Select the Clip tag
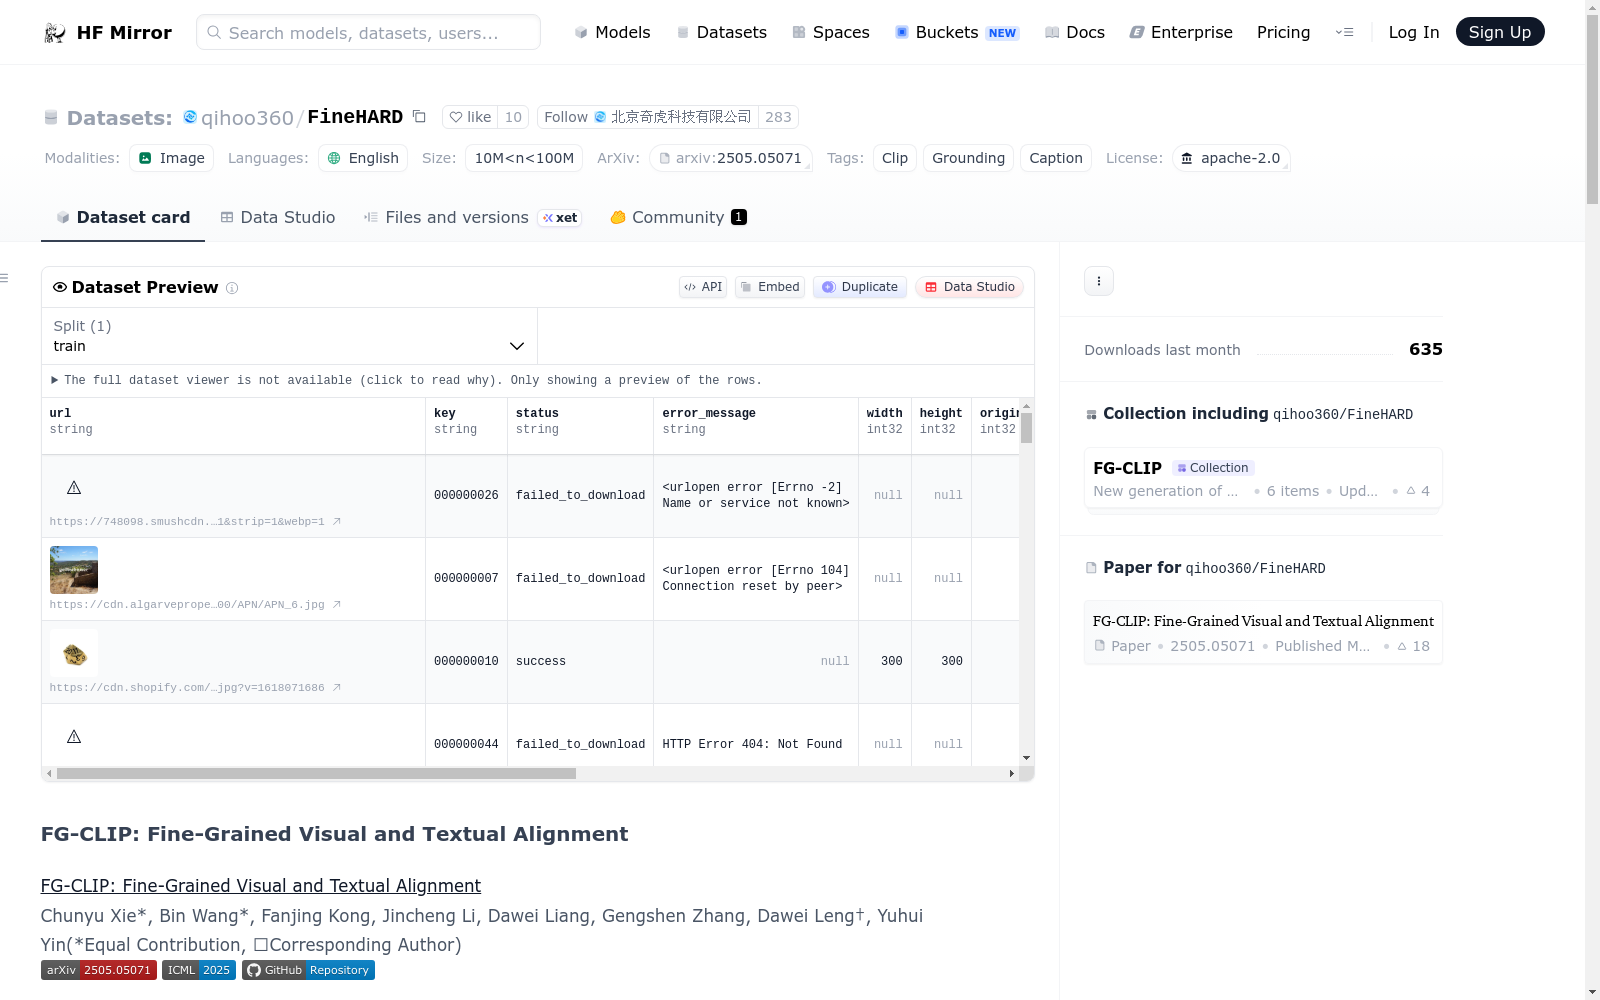The width and height of the screenshot is (1600, 1000). 895,158
